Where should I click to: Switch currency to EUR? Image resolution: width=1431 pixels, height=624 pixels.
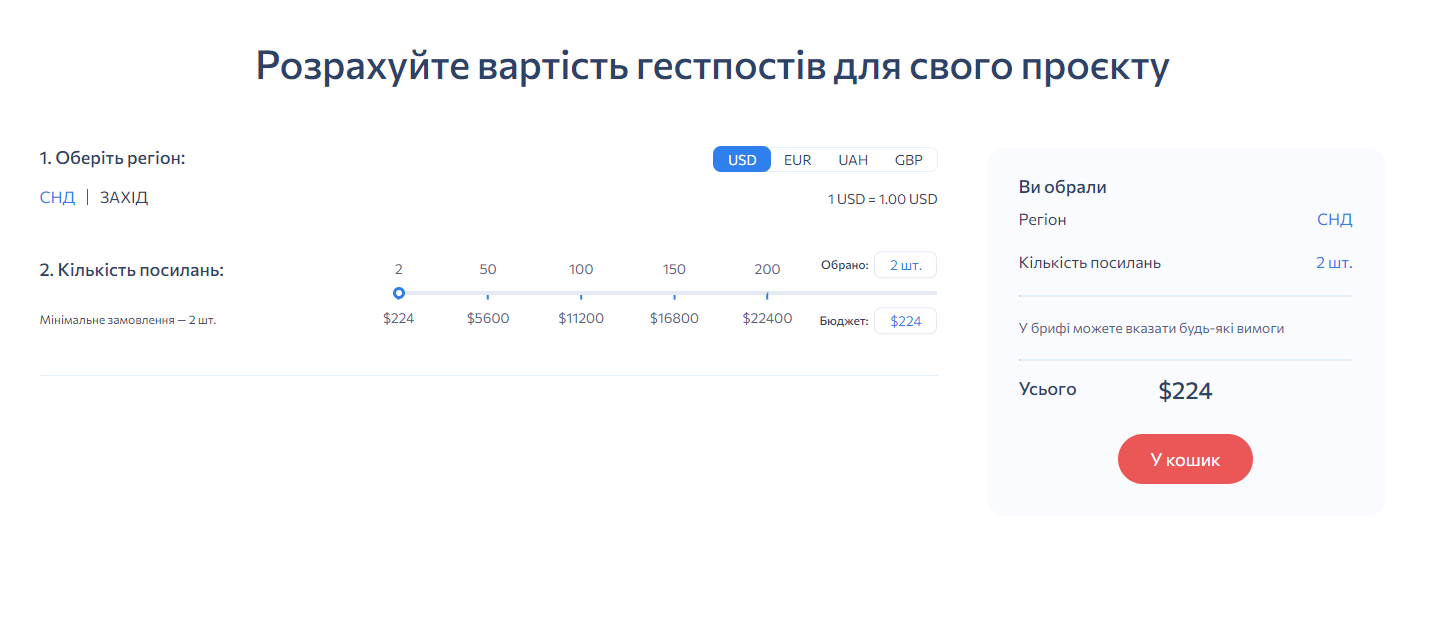click(x=797, y=160)
